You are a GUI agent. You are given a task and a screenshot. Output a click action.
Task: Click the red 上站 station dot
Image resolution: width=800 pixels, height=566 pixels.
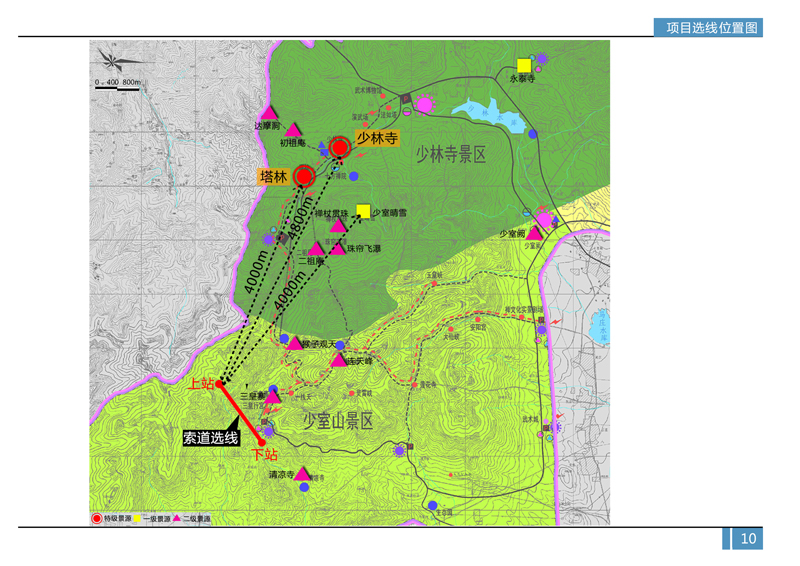(x=219, y=384)
